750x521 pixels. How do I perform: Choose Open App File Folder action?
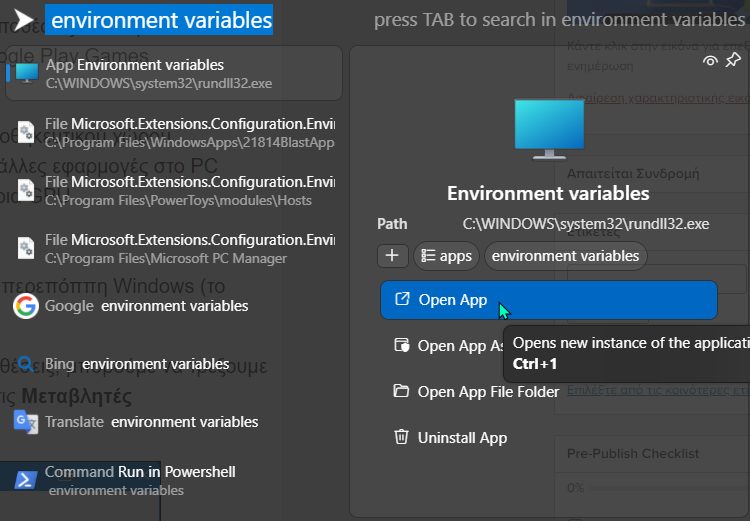(549, 392)
